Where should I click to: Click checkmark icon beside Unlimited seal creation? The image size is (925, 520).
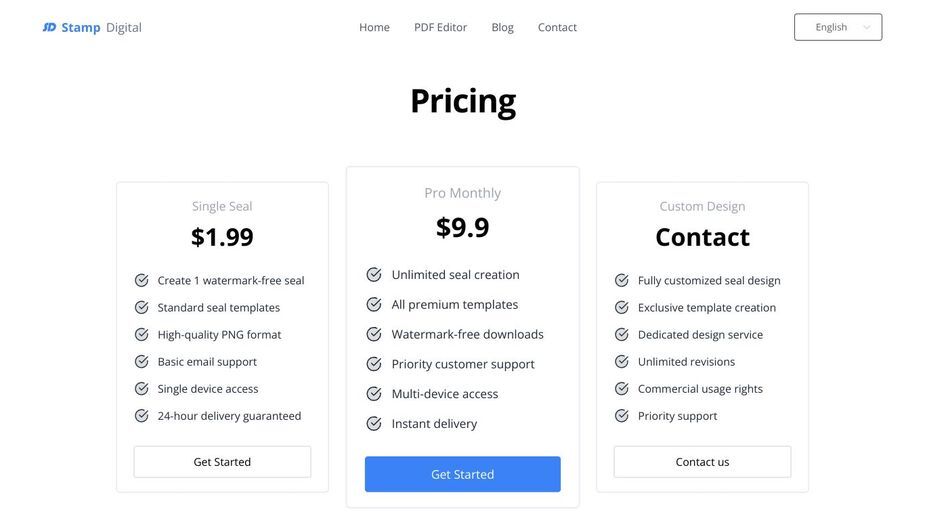click(x=374, y=274)
